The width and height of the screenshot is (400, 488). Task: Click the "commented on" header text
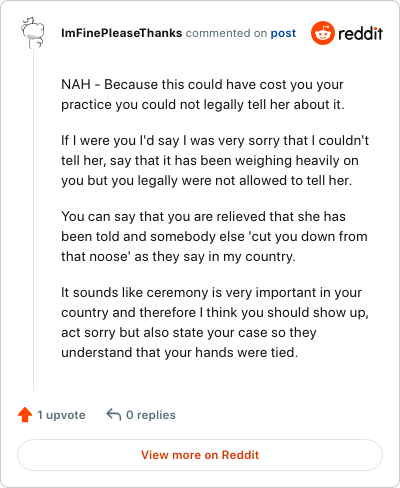click(x=226, y=33)
